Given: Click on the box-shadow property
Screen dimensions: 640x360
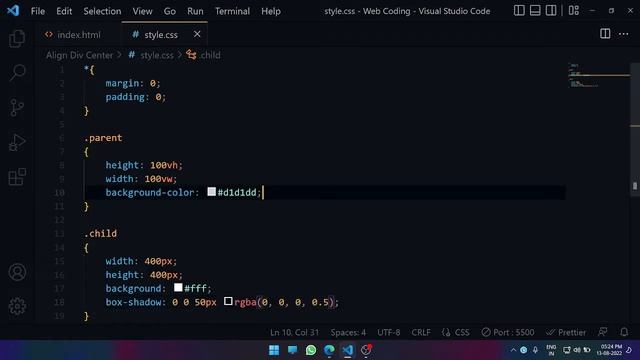Looking at the screenshot, I should coord(133,302).
